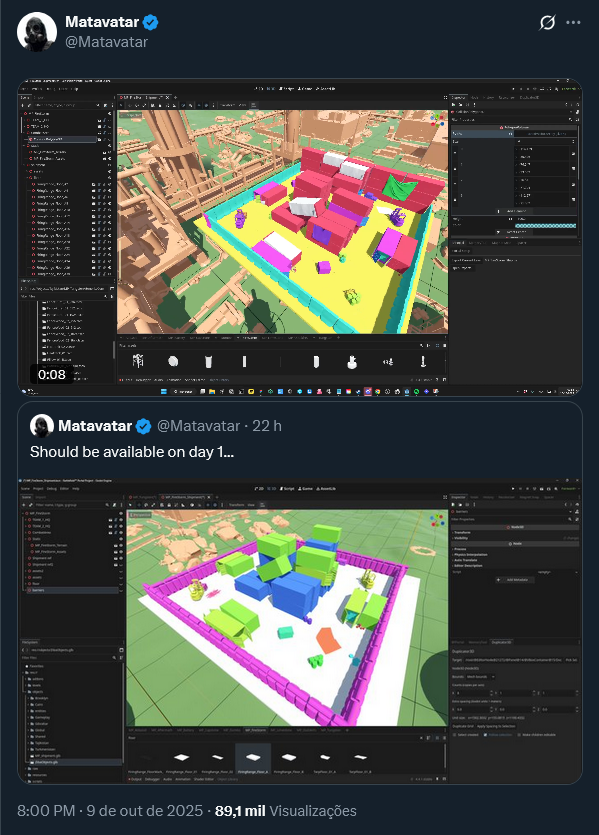Toggle visibility eye of MP_FireStorm_Terrain node
Screen dimensions: 599x835
pos(121,545)
